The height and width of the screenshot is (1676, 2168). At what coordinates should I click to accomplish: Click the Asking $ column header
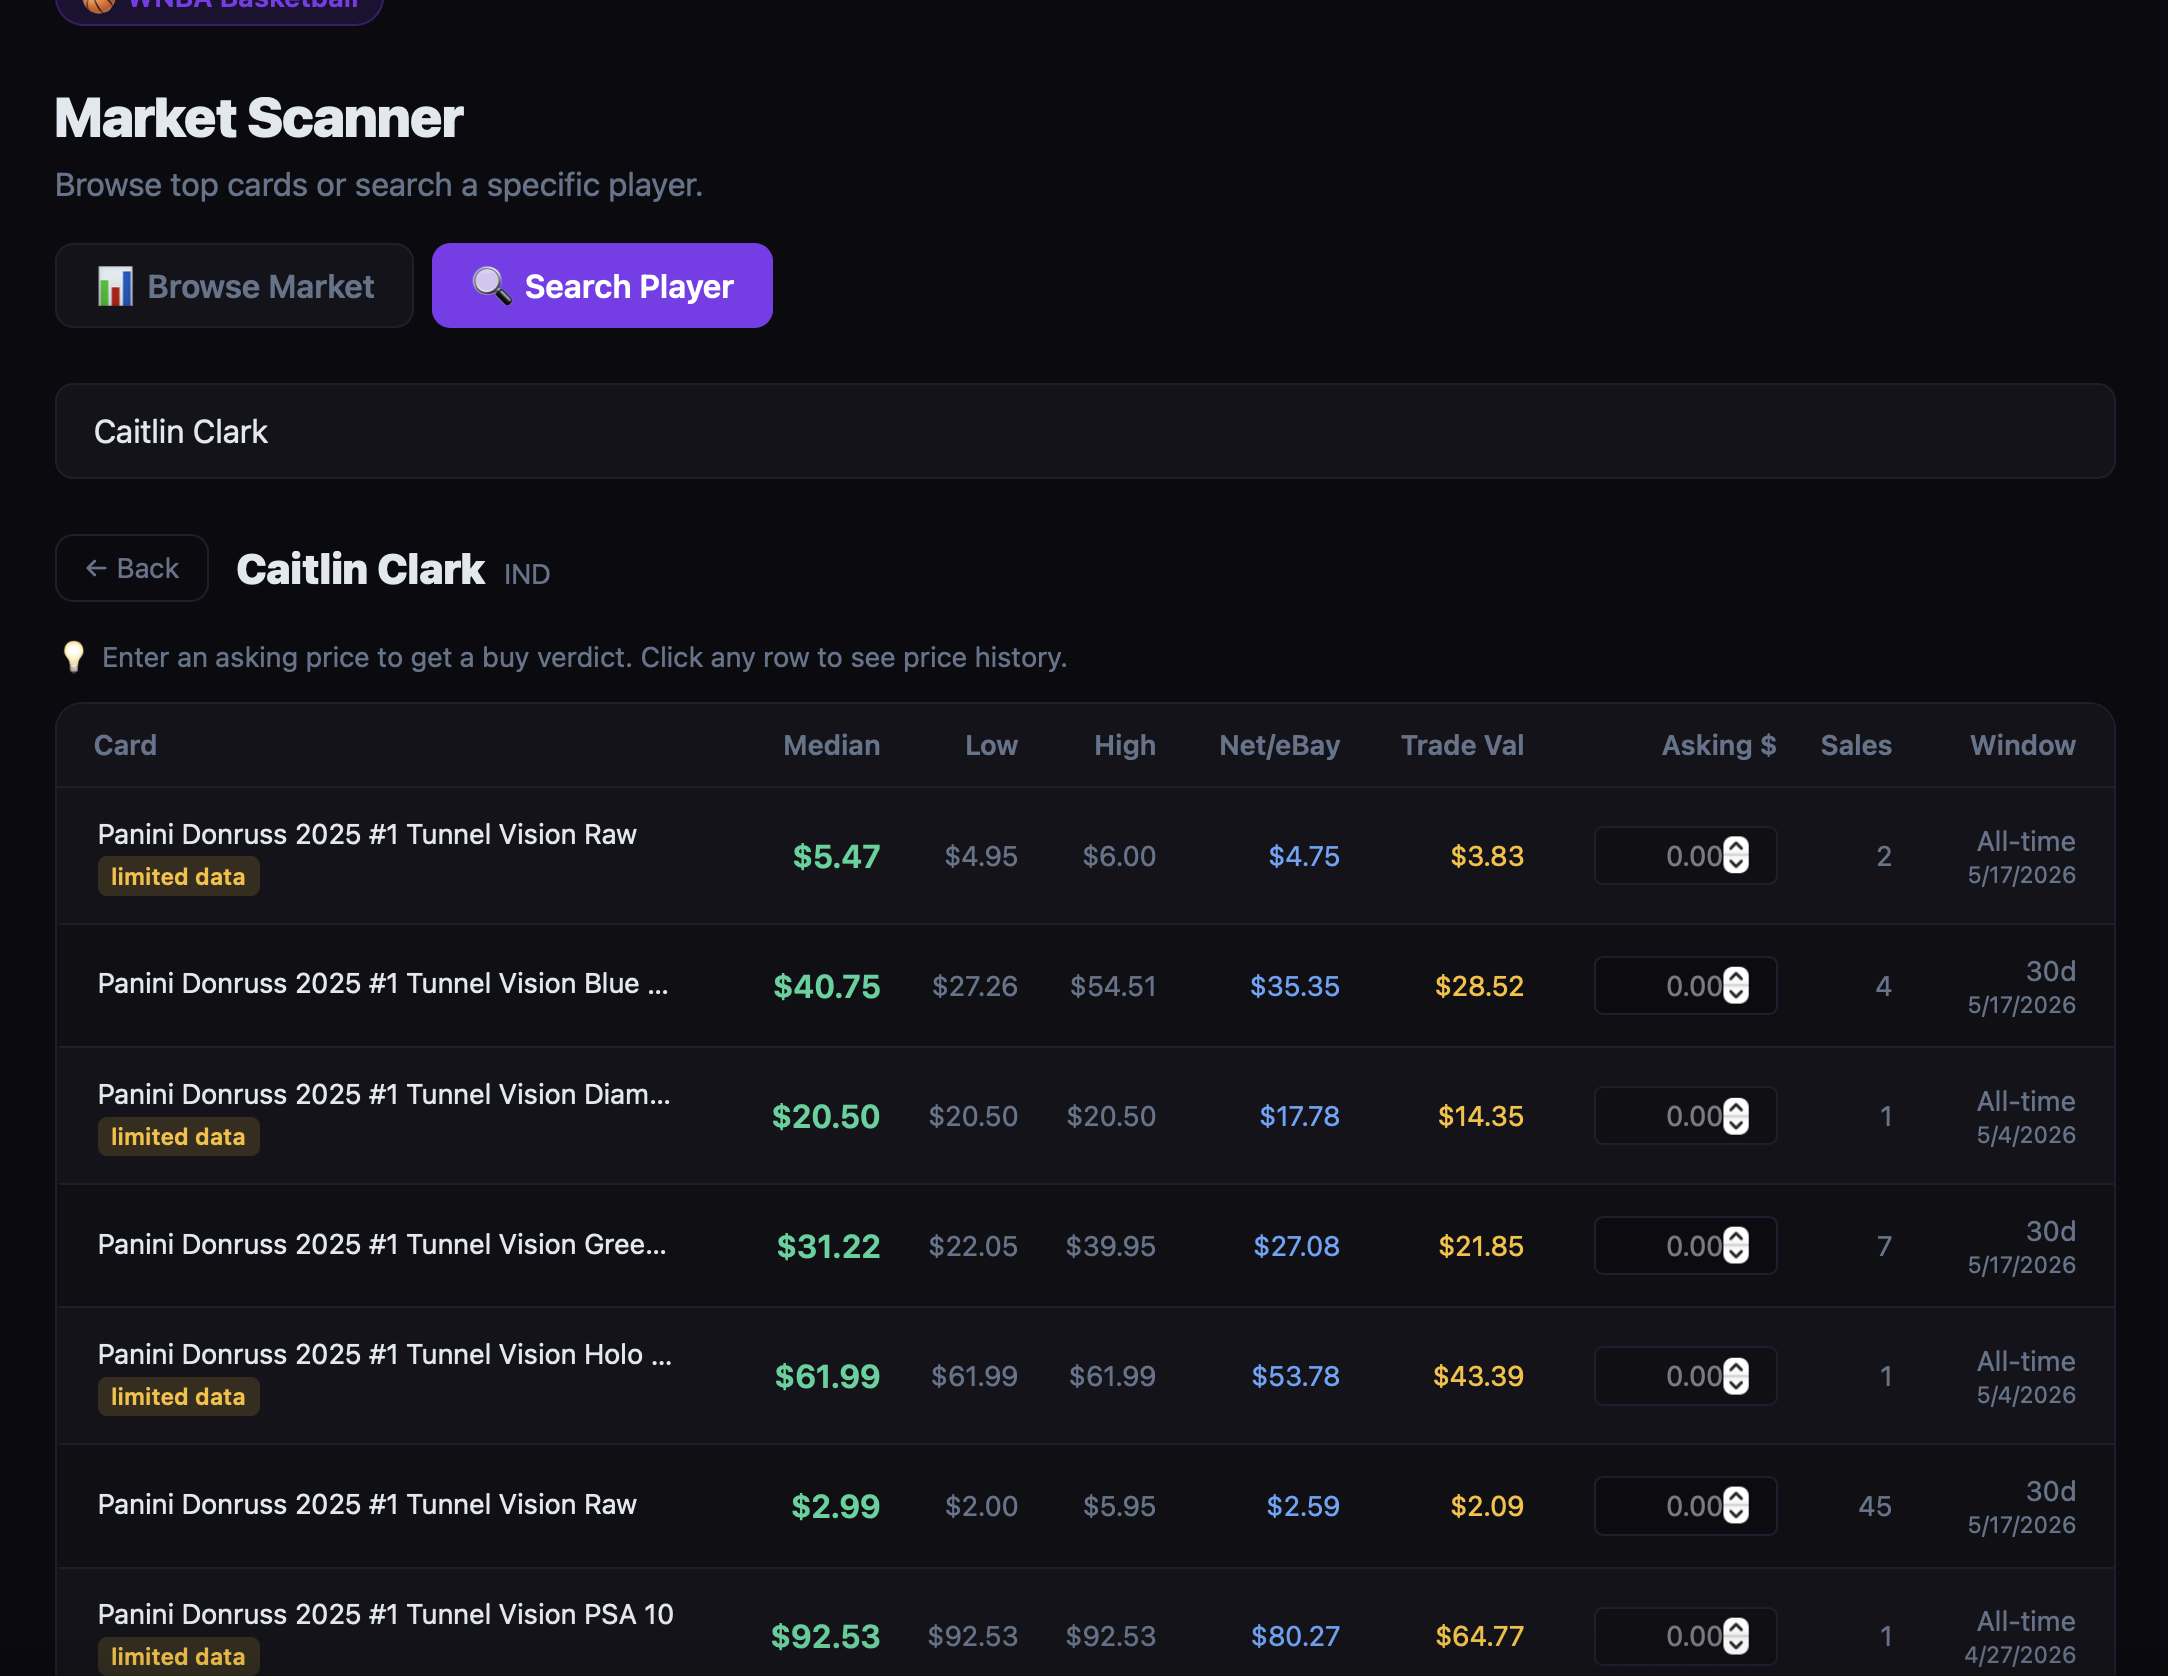(x=1719, y=745)
